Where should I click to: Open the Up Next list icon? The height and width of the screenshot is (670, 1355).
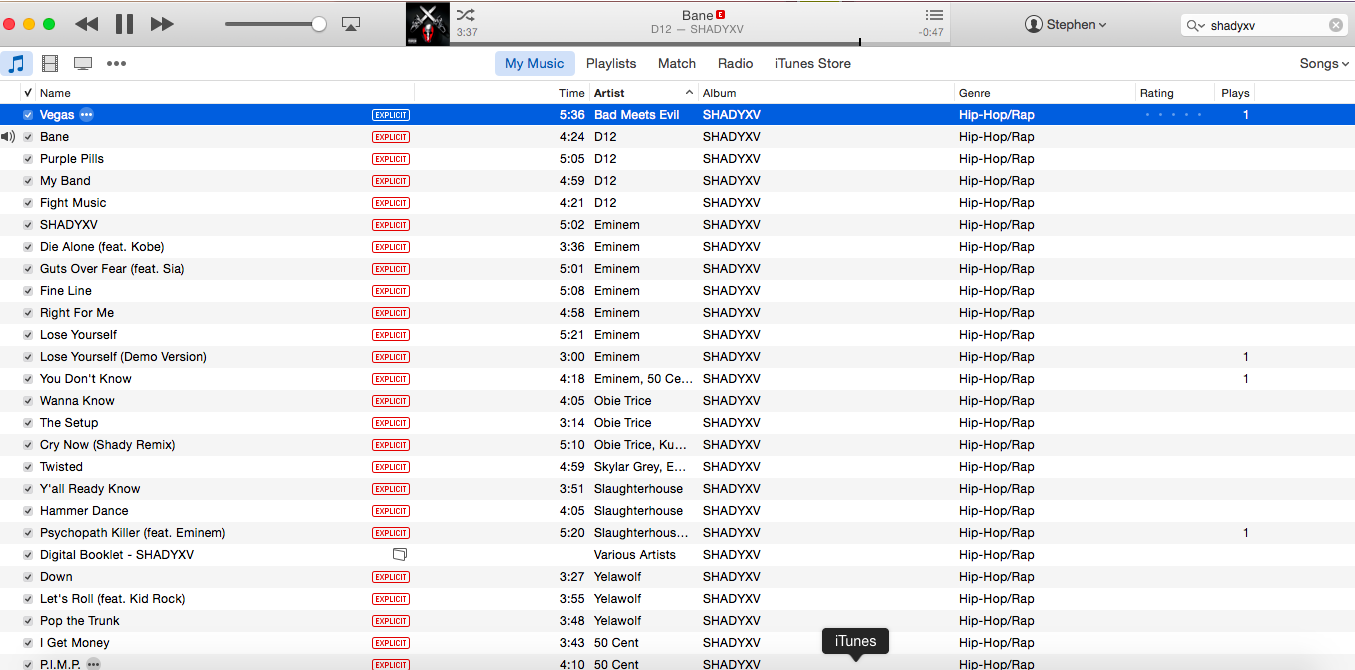[x=934, y=15]
